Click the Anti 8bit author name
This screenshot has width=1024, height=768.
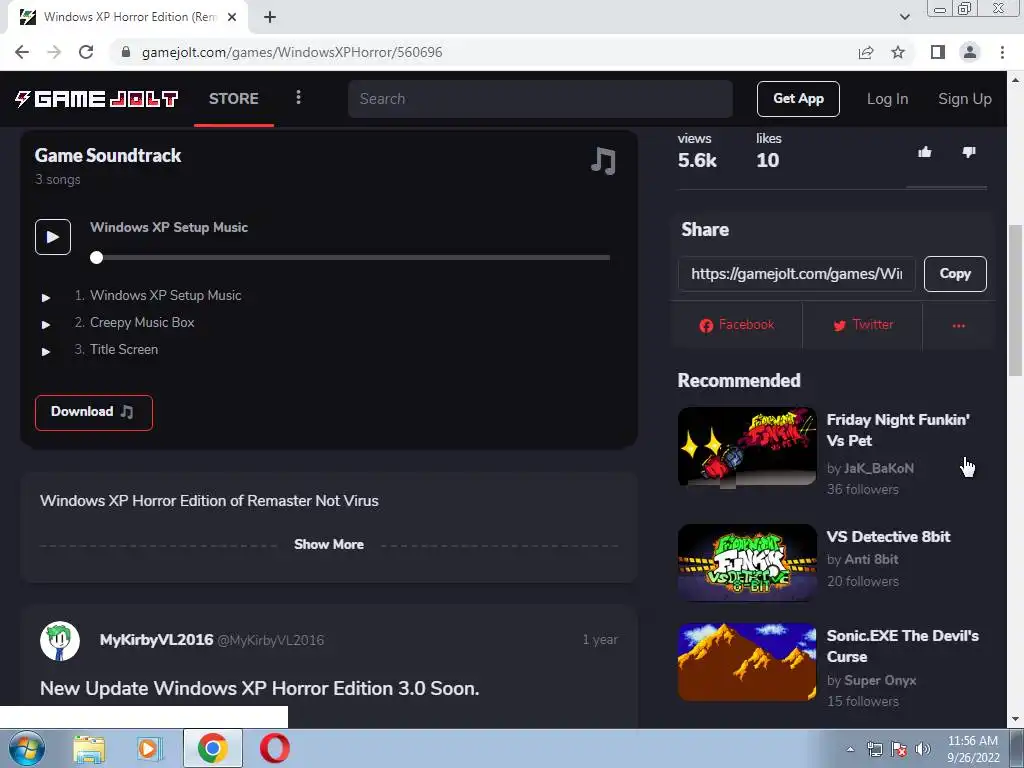[x=871, y=560]
